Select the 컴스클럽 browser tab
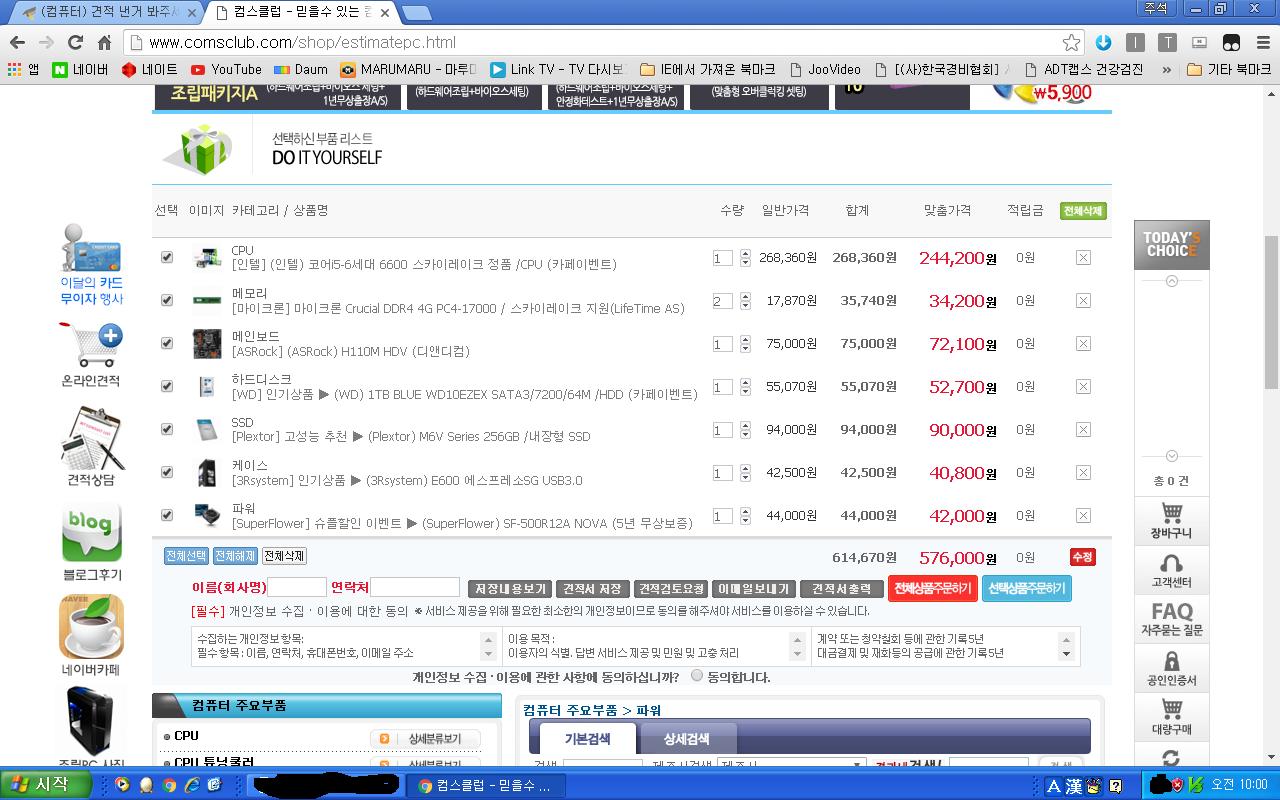 tap(302, 12)
